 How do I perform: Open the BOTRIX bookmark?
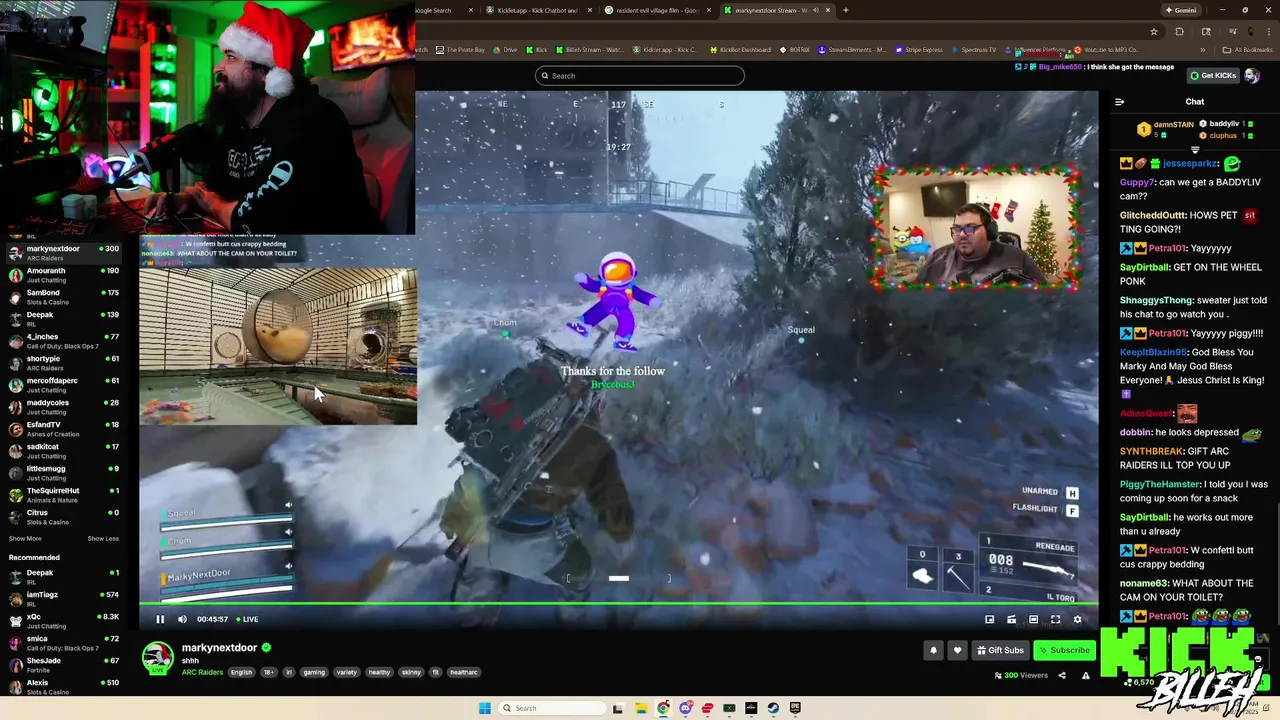pyautogui.click(x=795, y=50)
